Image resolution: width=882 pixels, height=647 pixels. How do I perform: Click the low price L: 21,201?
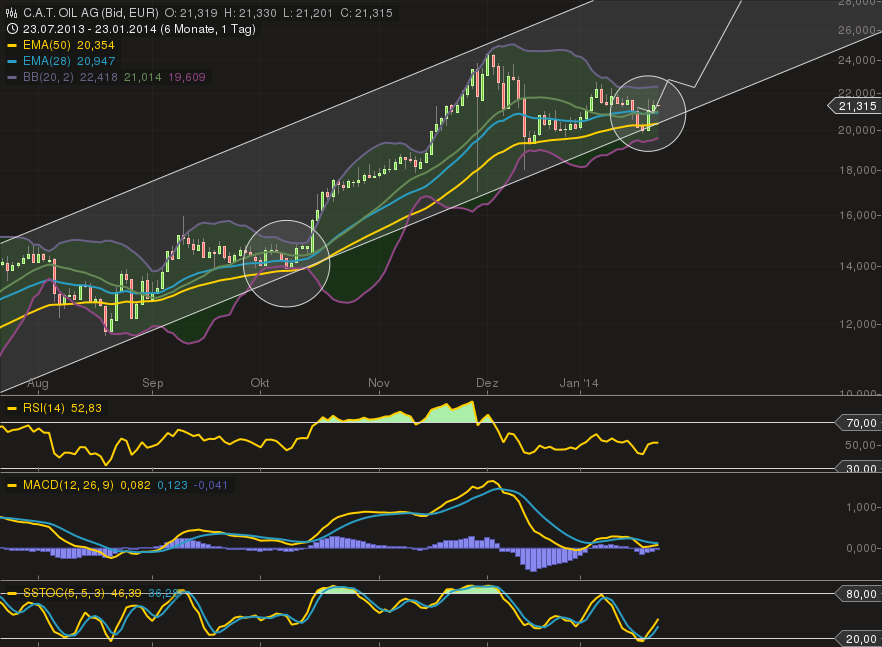308,13
